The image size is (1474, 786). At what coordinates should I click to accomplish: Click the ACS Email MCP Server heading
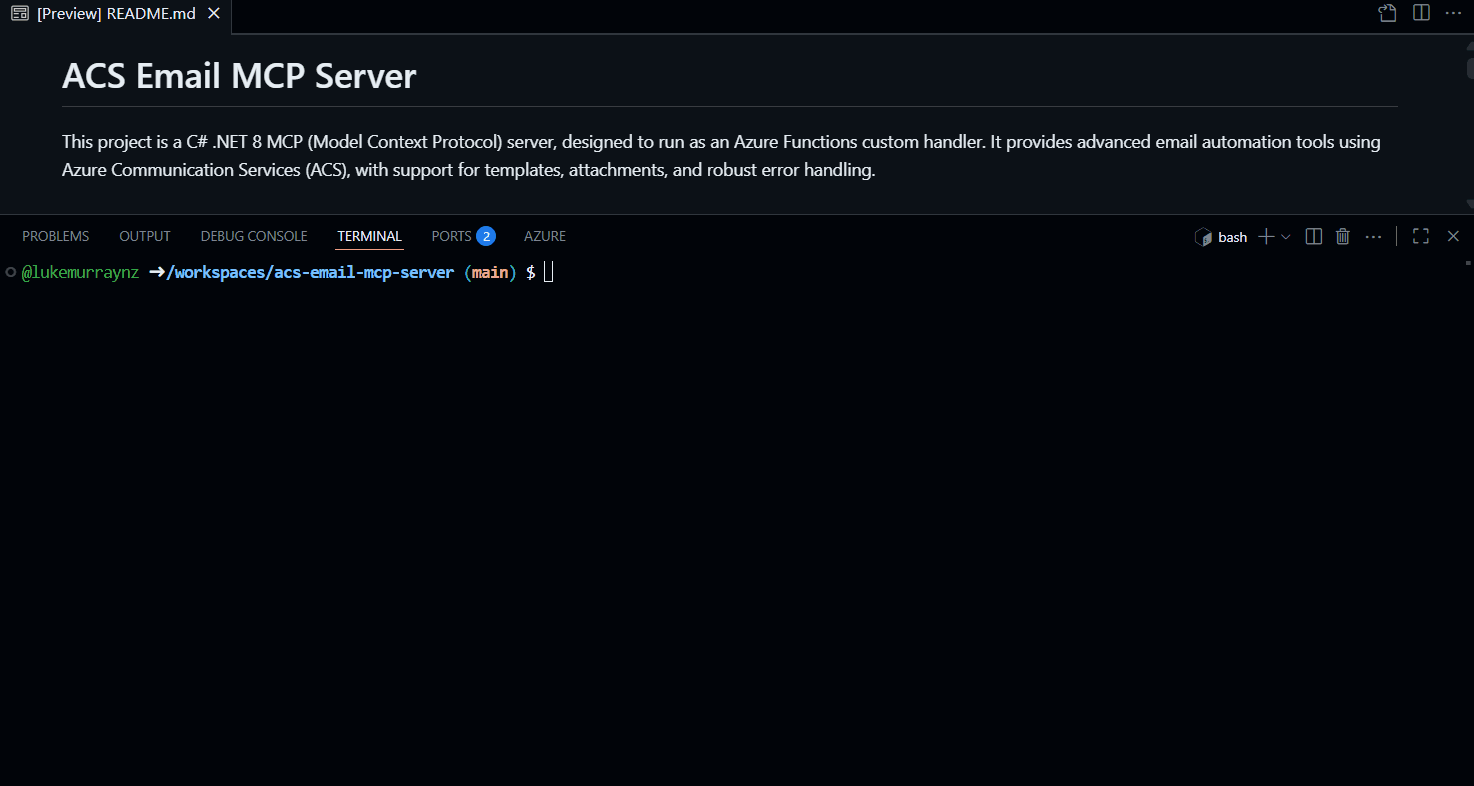click(x=239, y=76)
